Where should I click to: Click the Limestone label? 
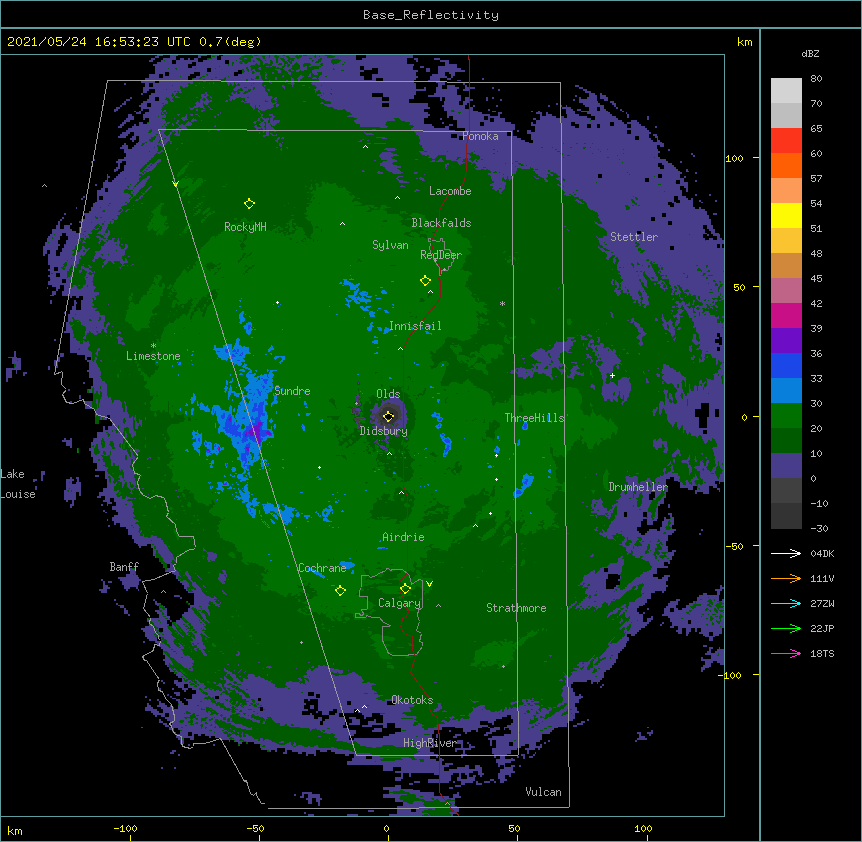(x=153, y=356)
